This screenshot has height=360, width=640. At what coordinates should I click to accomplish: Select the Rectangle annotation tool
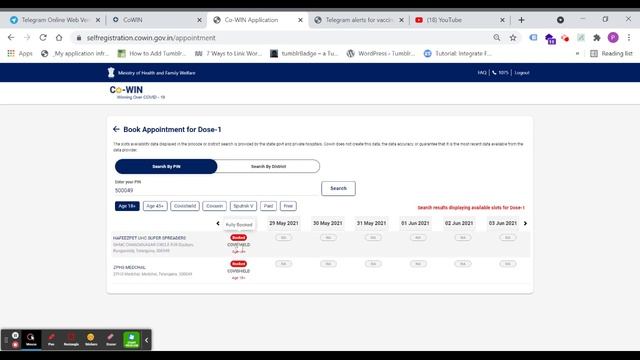click(x=71, y=339)
